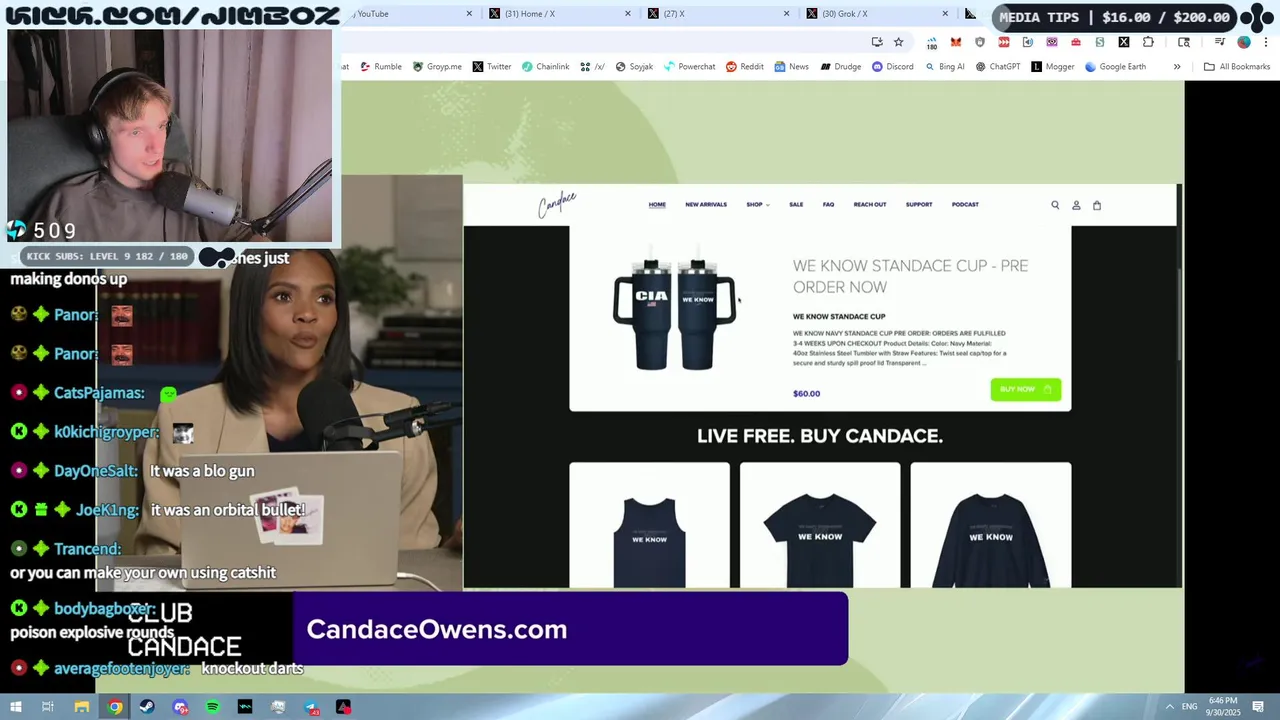Viewport: 1280px width, 720px height.
Task: Open the ChatGPT bookmark
Action: [998, 67]
